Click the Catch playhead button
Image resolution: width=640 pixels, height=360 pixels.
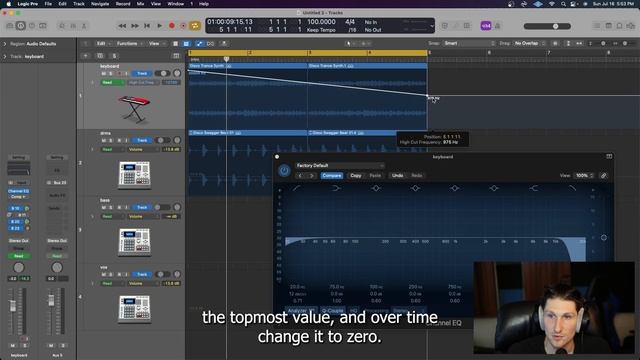pyautogui.click(x=224, y=43)
